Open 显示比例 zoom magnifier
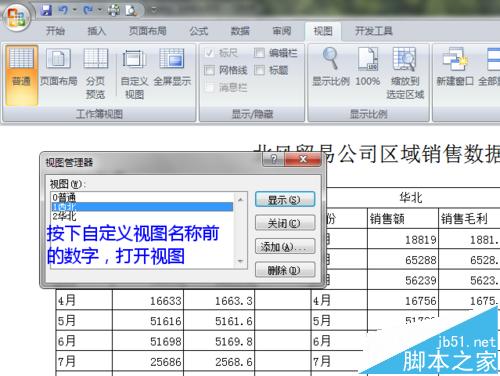This screenshot has width=500, height=376. (331, 67)
